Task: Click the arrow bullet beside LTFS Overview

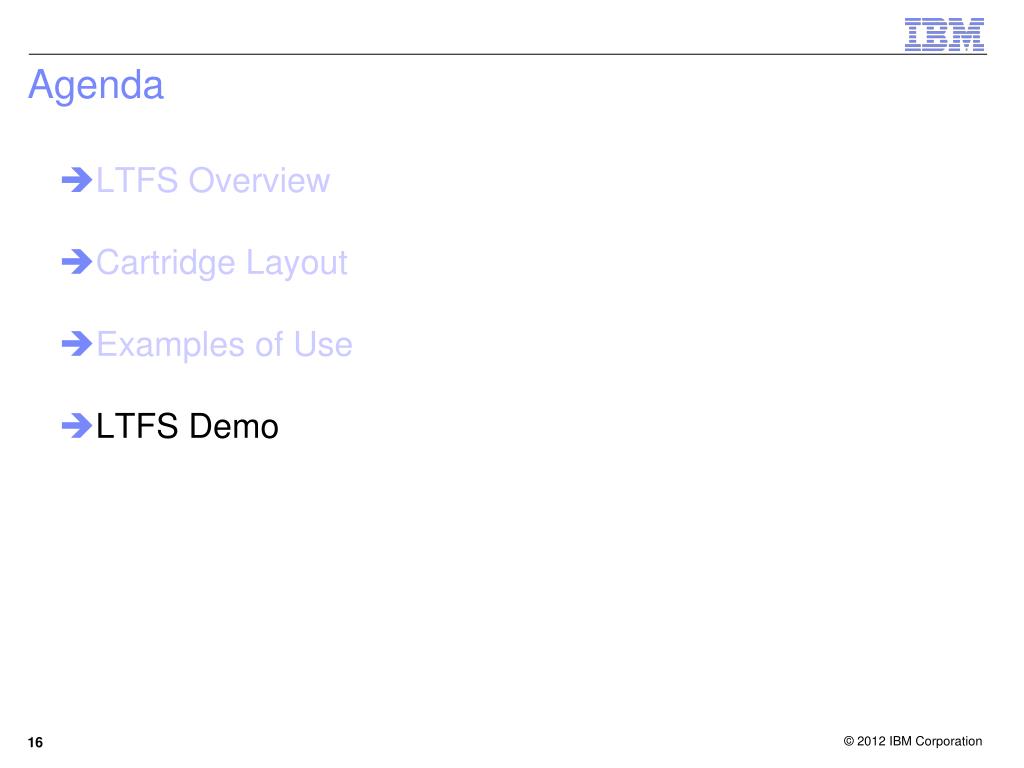Action: 77,180
